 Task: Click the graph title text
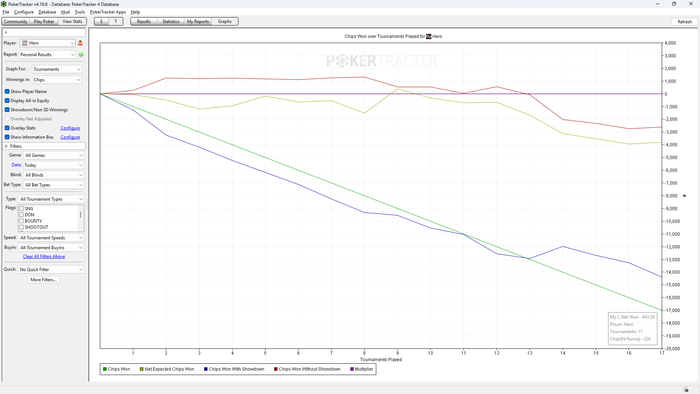[x=393, y=36]
